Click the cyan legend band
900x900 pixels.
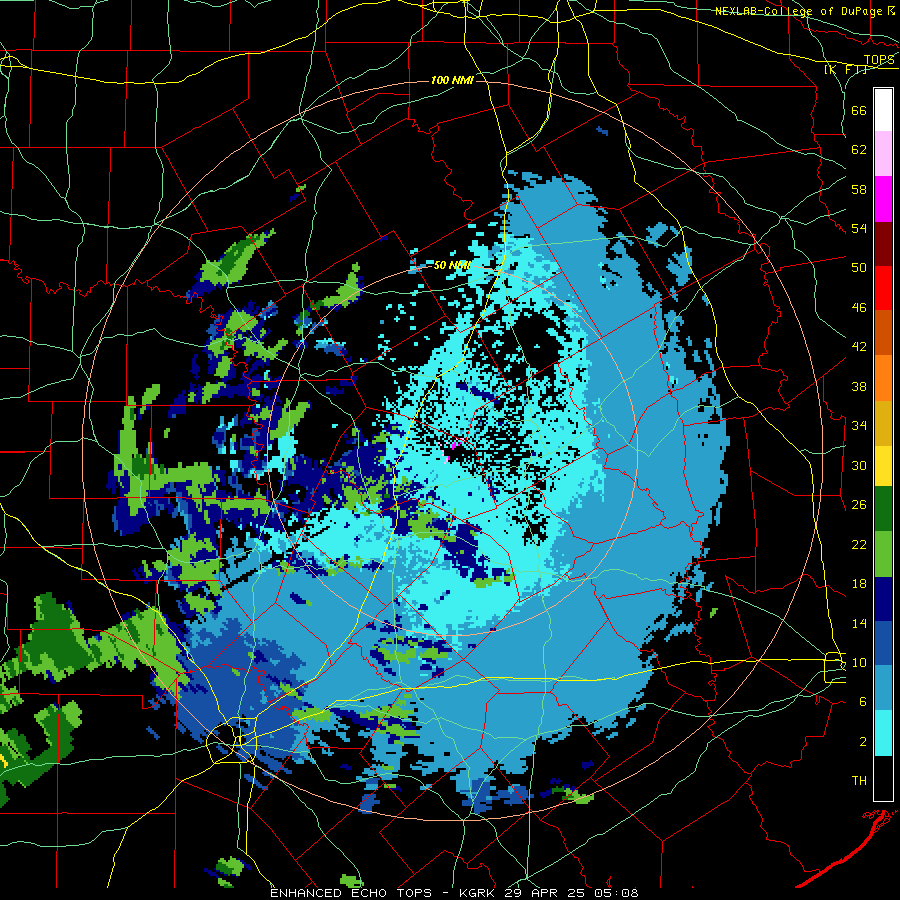[x=883, y=733]
